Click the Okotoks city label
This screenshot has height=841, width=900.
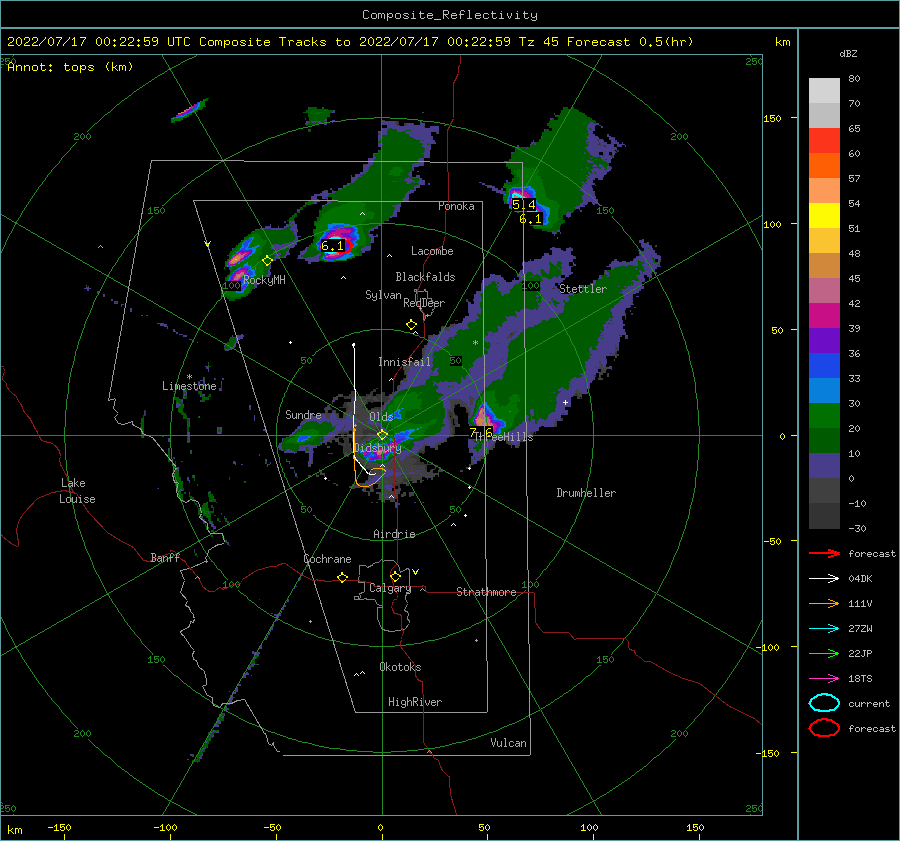pos(400,667)
